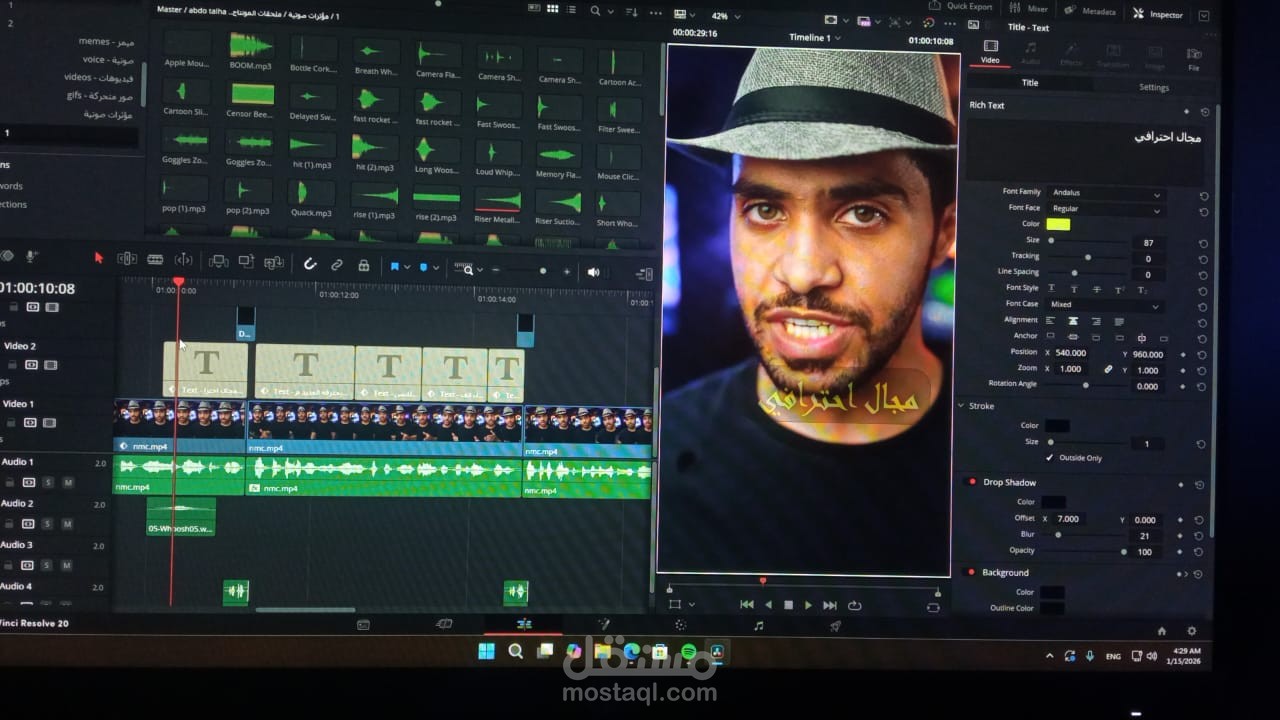Select the Trim Edit Mode tool

click(x=127, y=259)
